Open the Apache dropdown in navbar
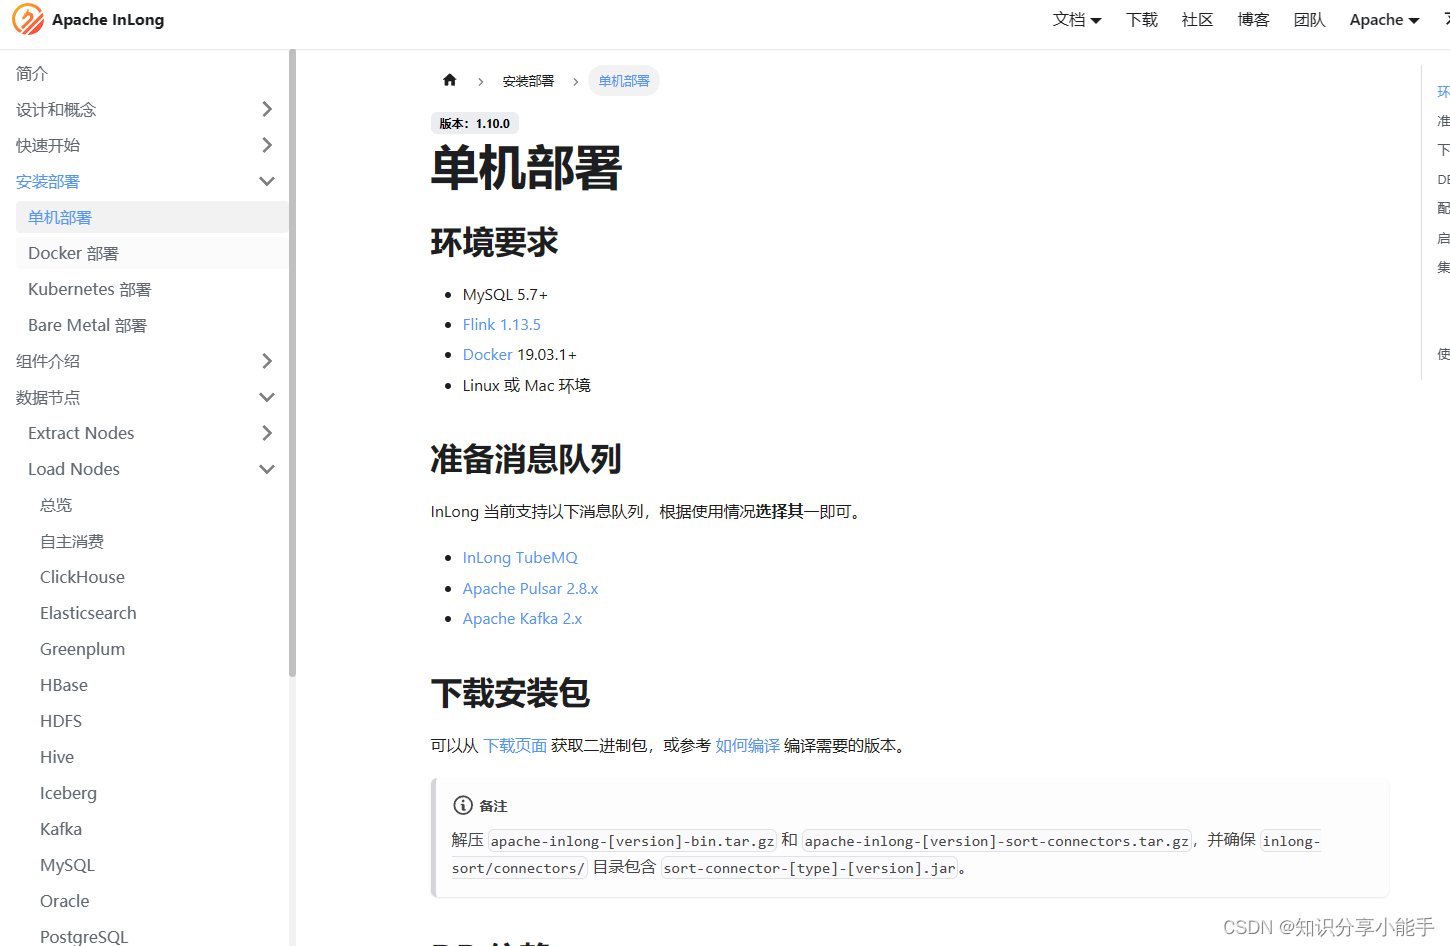This screenshot has width=1450, height=946. click(1385, 20)
